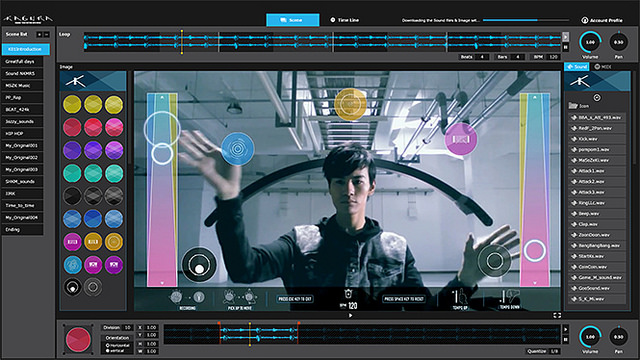Image resolution: width=640 pixels, height=360 pixels.
Task: Click the BPM value field
Action: tap(553, 57)
